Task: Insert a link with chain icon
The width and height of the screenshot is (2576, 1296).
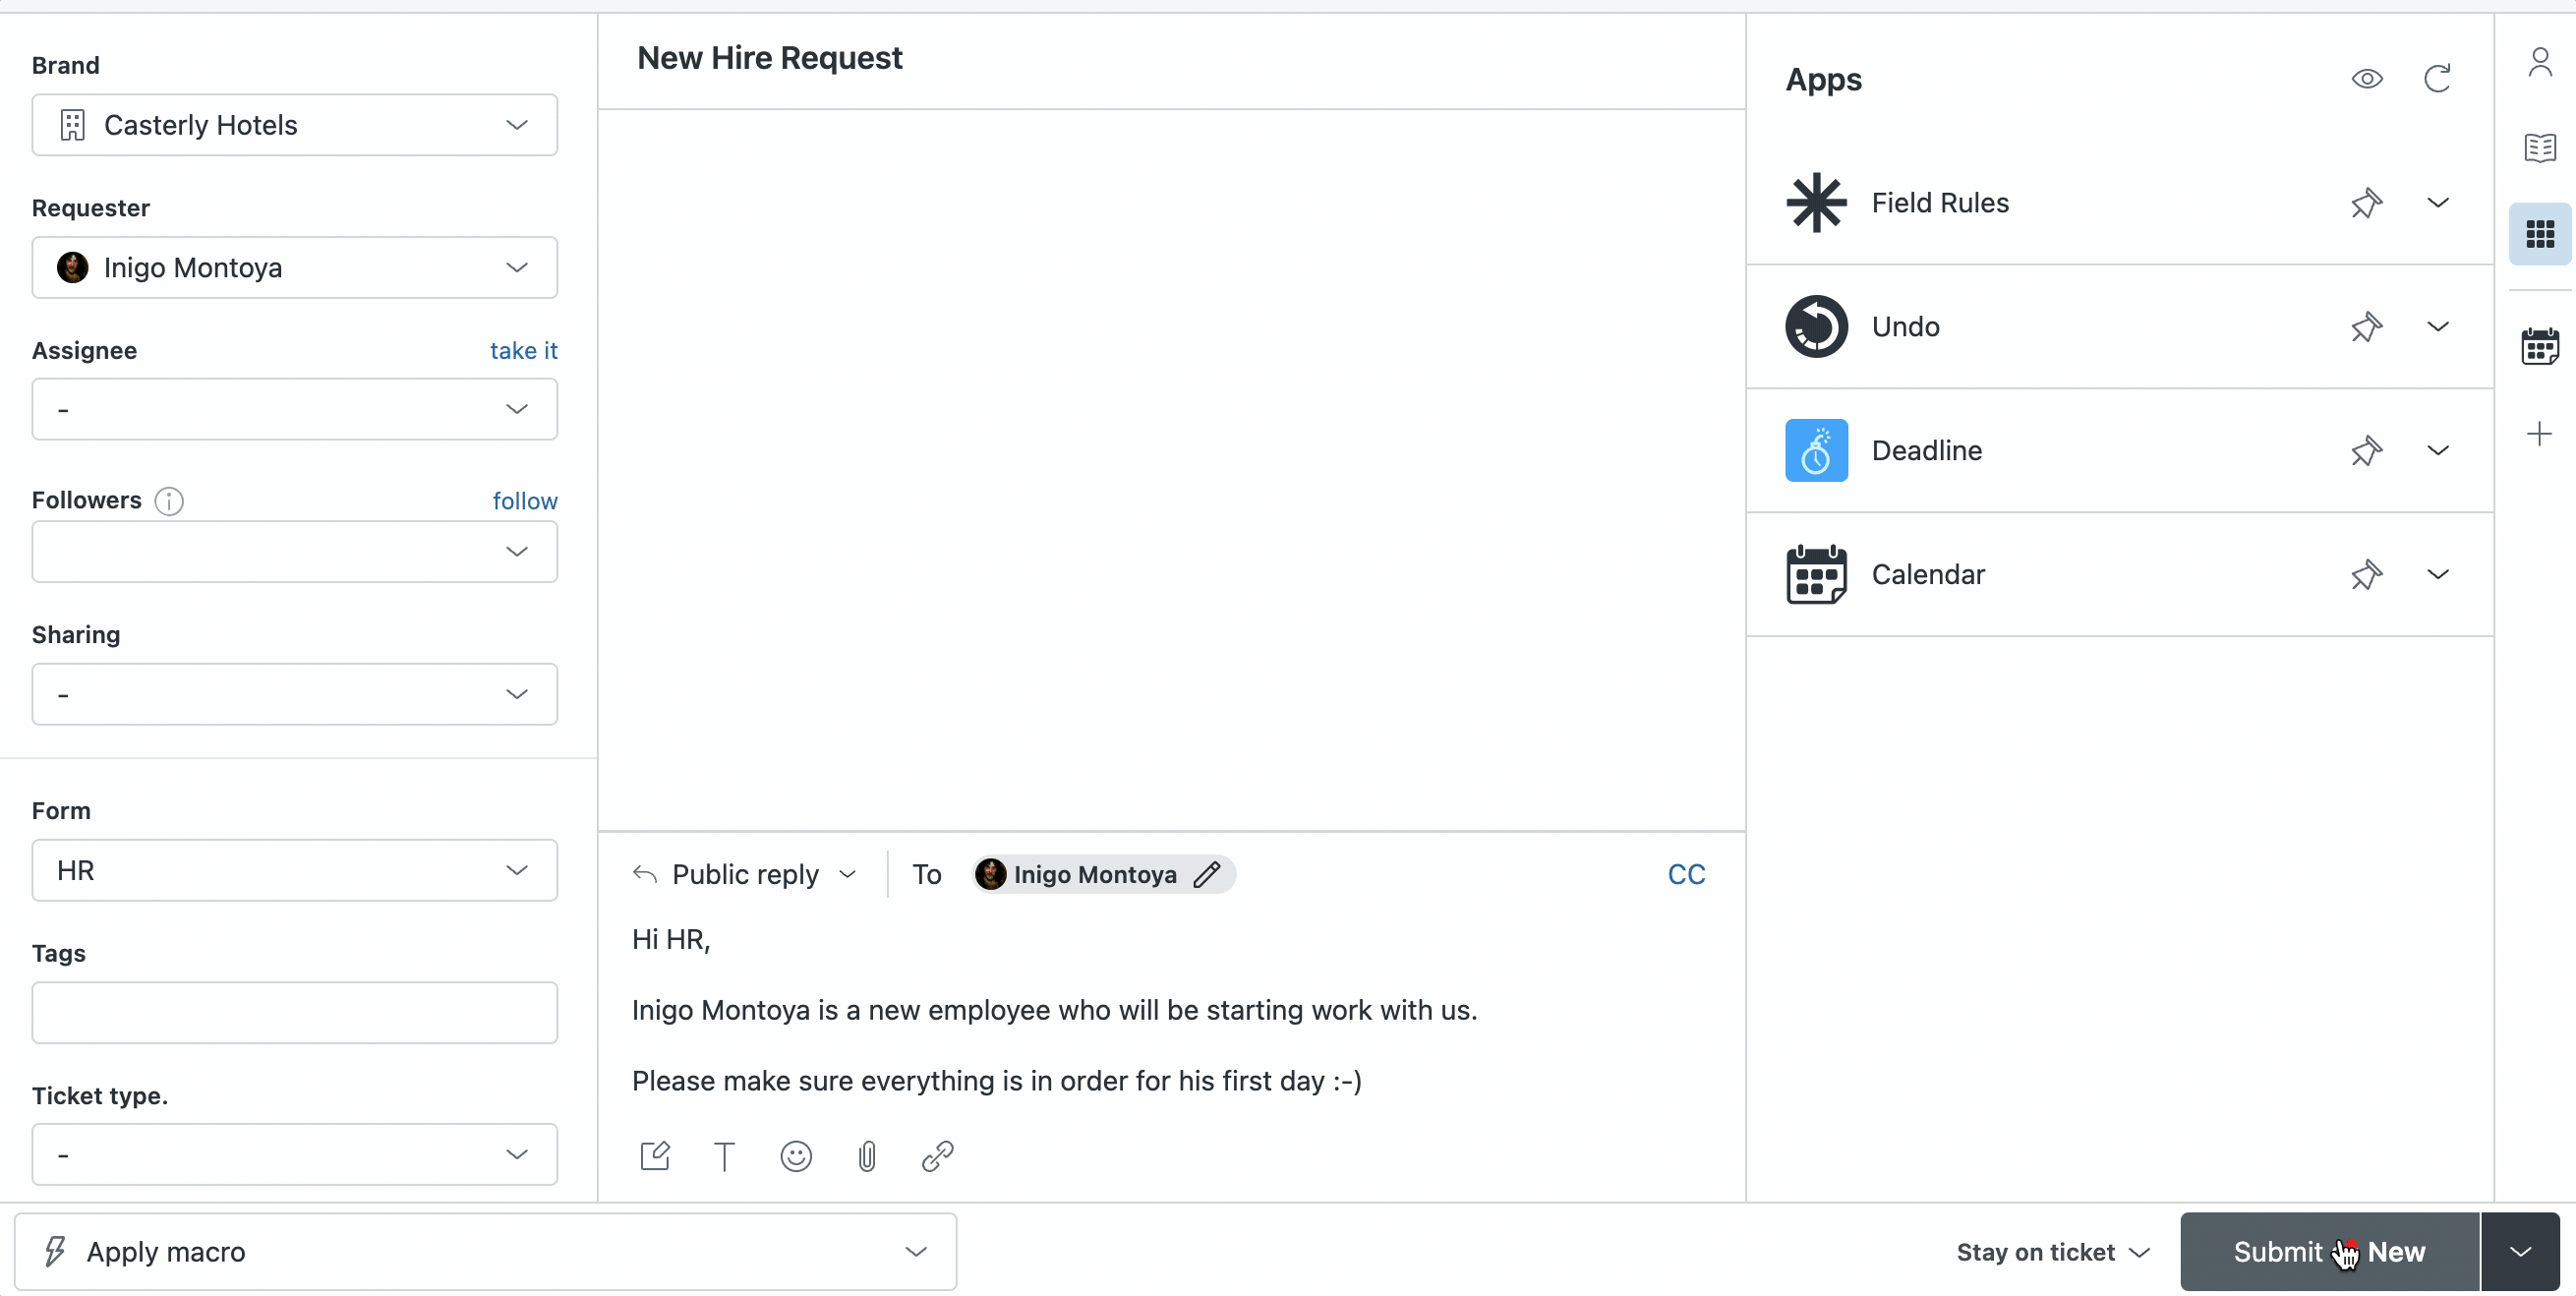Action: [x=937, y=1157]
